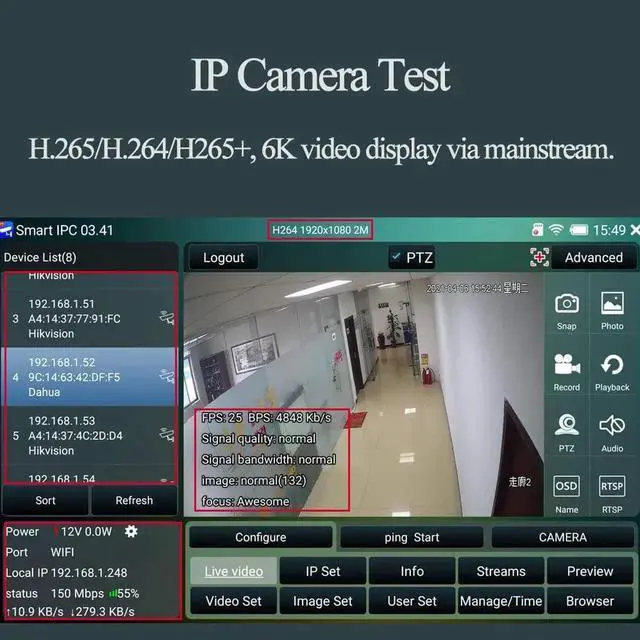The height and width of the screenshot is (640, 640).
Task: Click the OSD Name icon
Action: click(x=566, y=490)
